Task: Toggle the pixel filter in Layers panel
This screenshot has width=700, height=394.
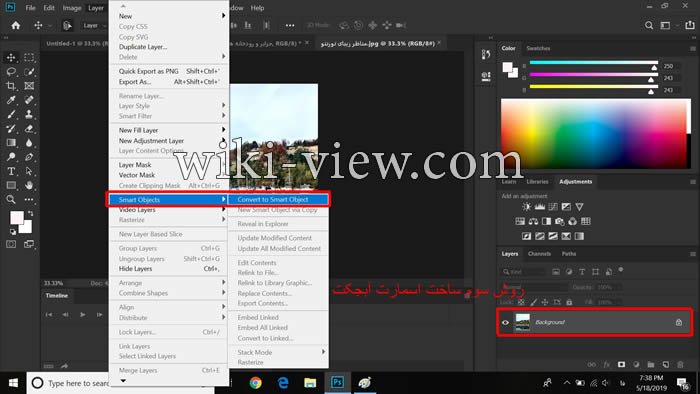Action: click(x=556, y=271)
